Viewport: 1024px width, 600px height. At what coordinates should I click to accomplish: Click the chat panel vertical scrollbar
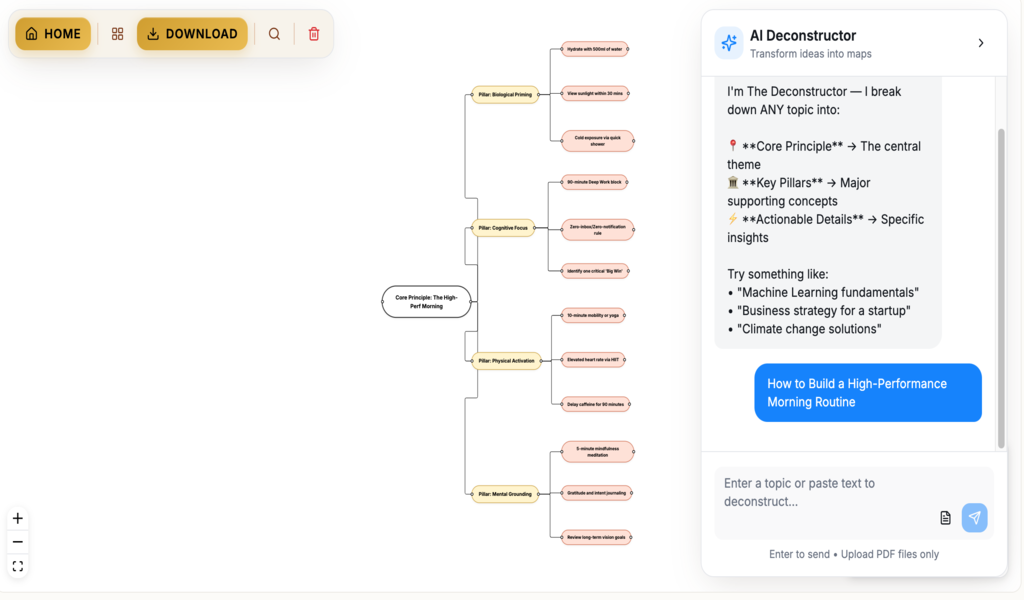[1001, 289]
